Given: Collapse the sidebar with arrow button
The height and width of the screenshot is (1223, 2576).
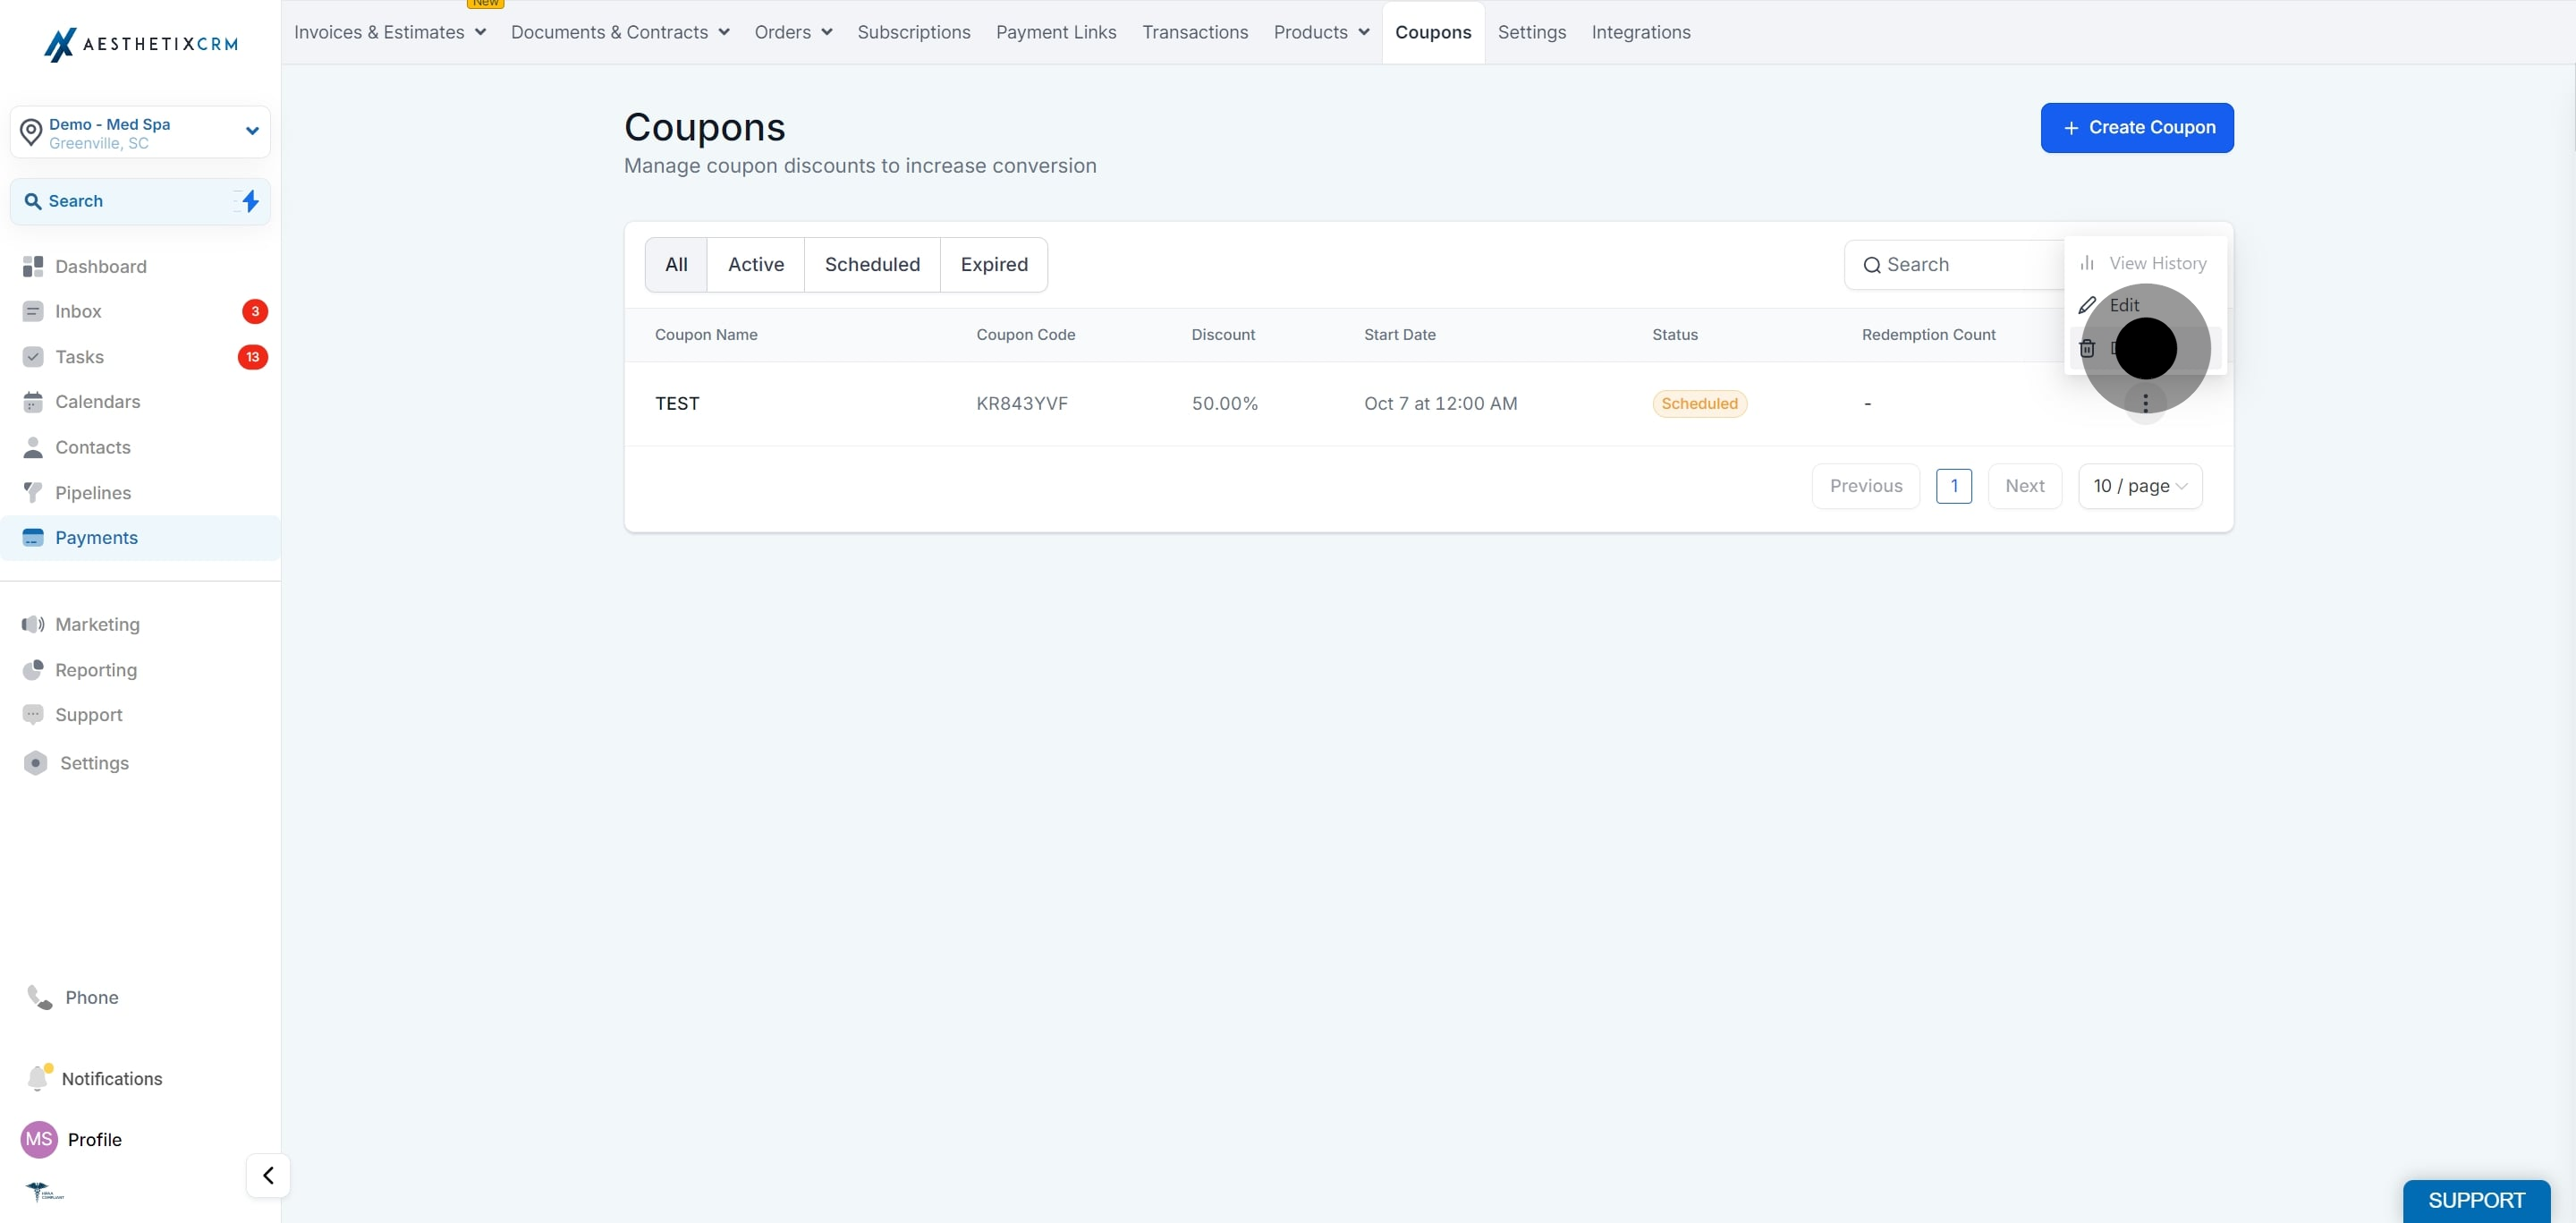Looking at the screenshot, I should pyautogui.click(x=268, y=1175).
